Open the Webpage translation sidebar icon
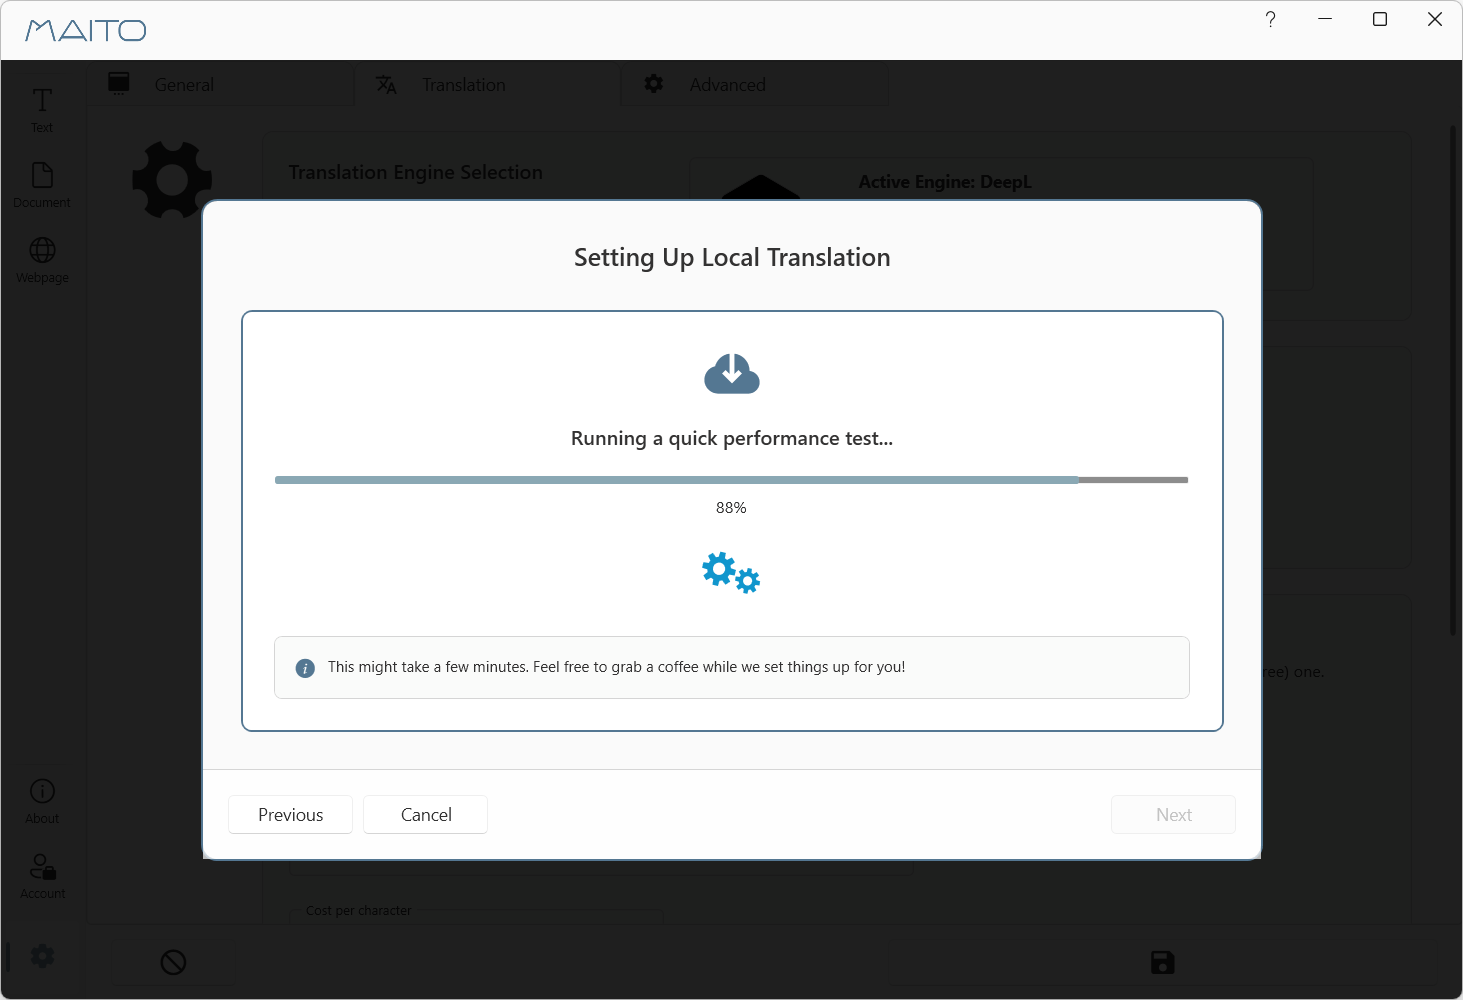The width and height of the screenshot is (1463, 1000). (42, 260)
